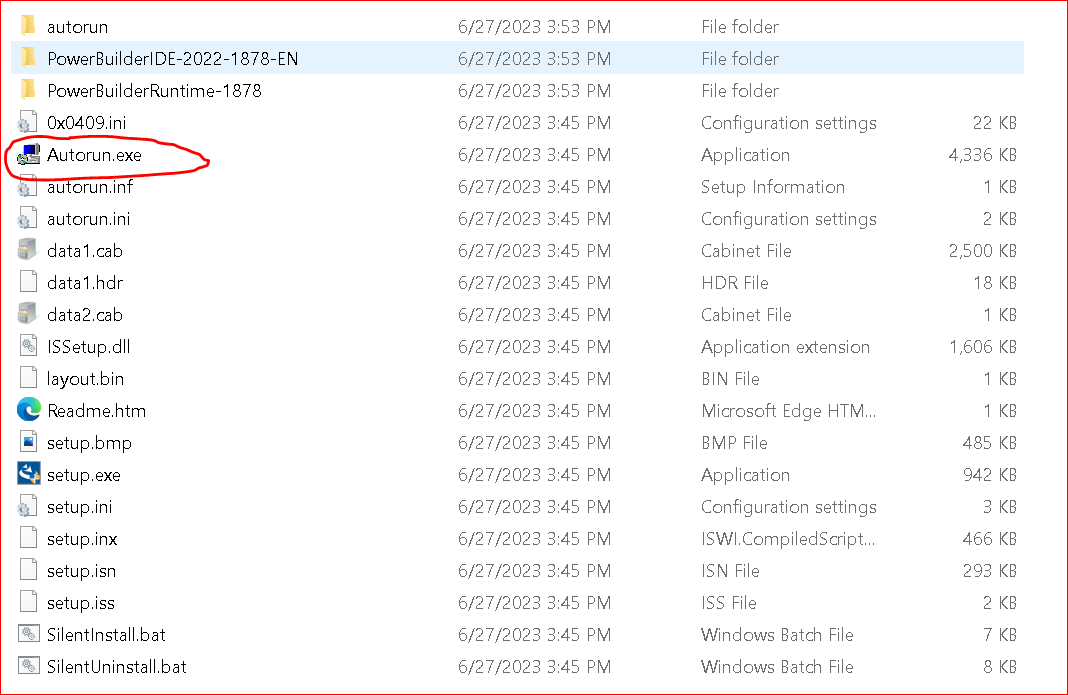
Task: Click the Readme.htm Edge icon
Action: [x=28, y=411]
